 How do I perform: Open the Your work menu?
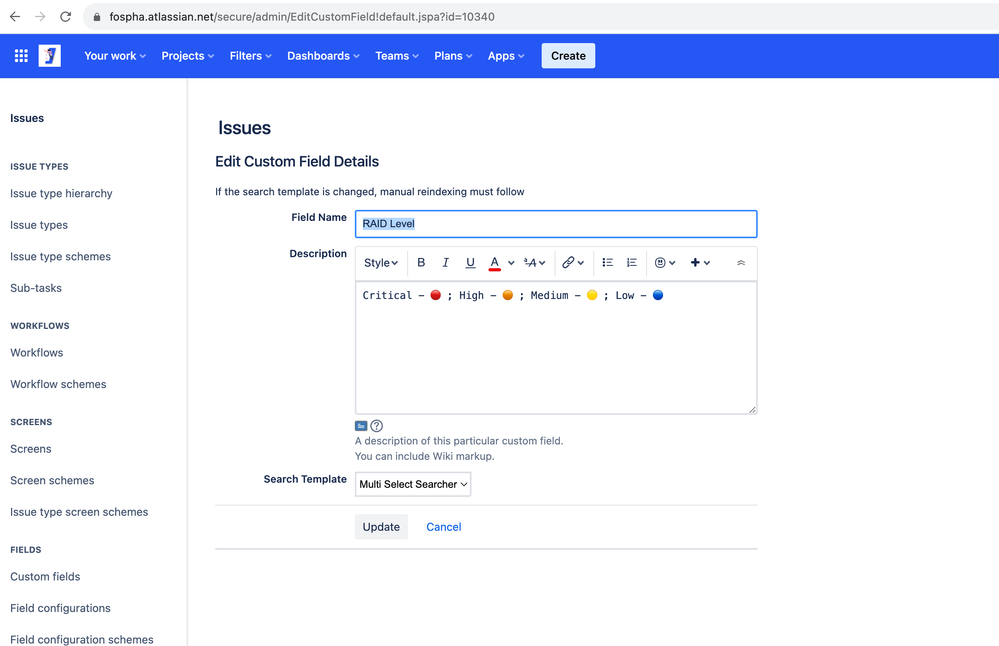115,56
